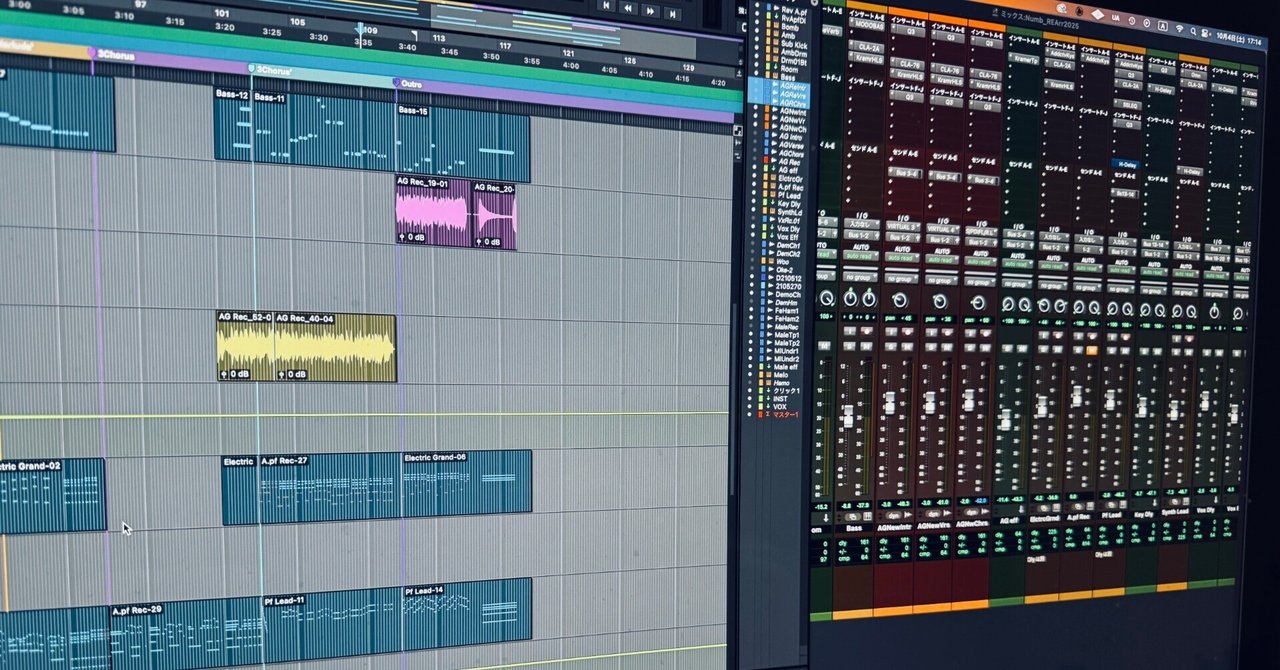Click the UA icon in the menu bar

click(x=1116, y=18)
